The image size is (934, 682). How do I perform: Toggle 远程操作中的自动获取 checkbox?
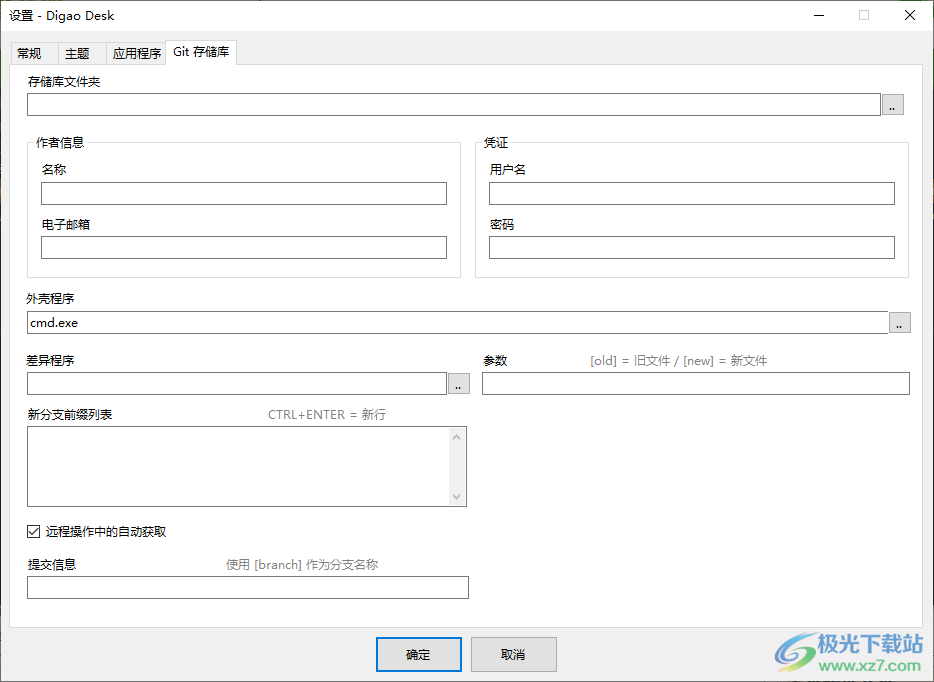point(35,532)
